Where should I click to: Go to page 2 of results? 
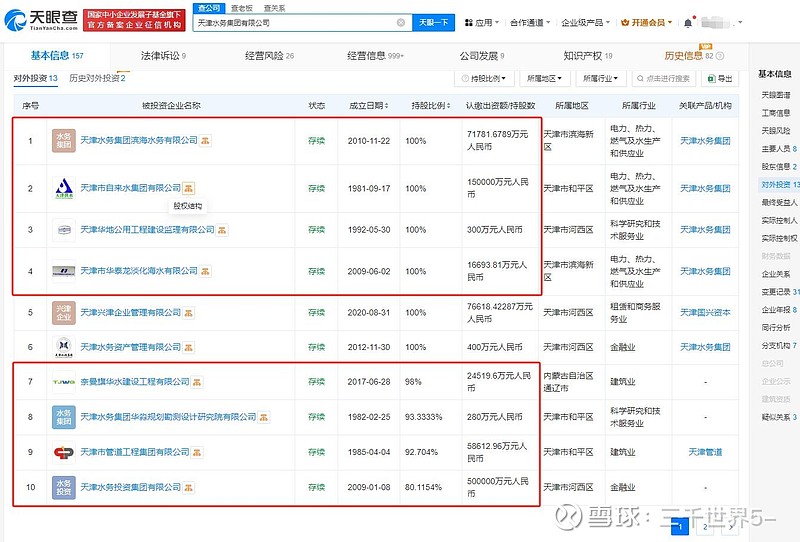(x=705, y=527)
